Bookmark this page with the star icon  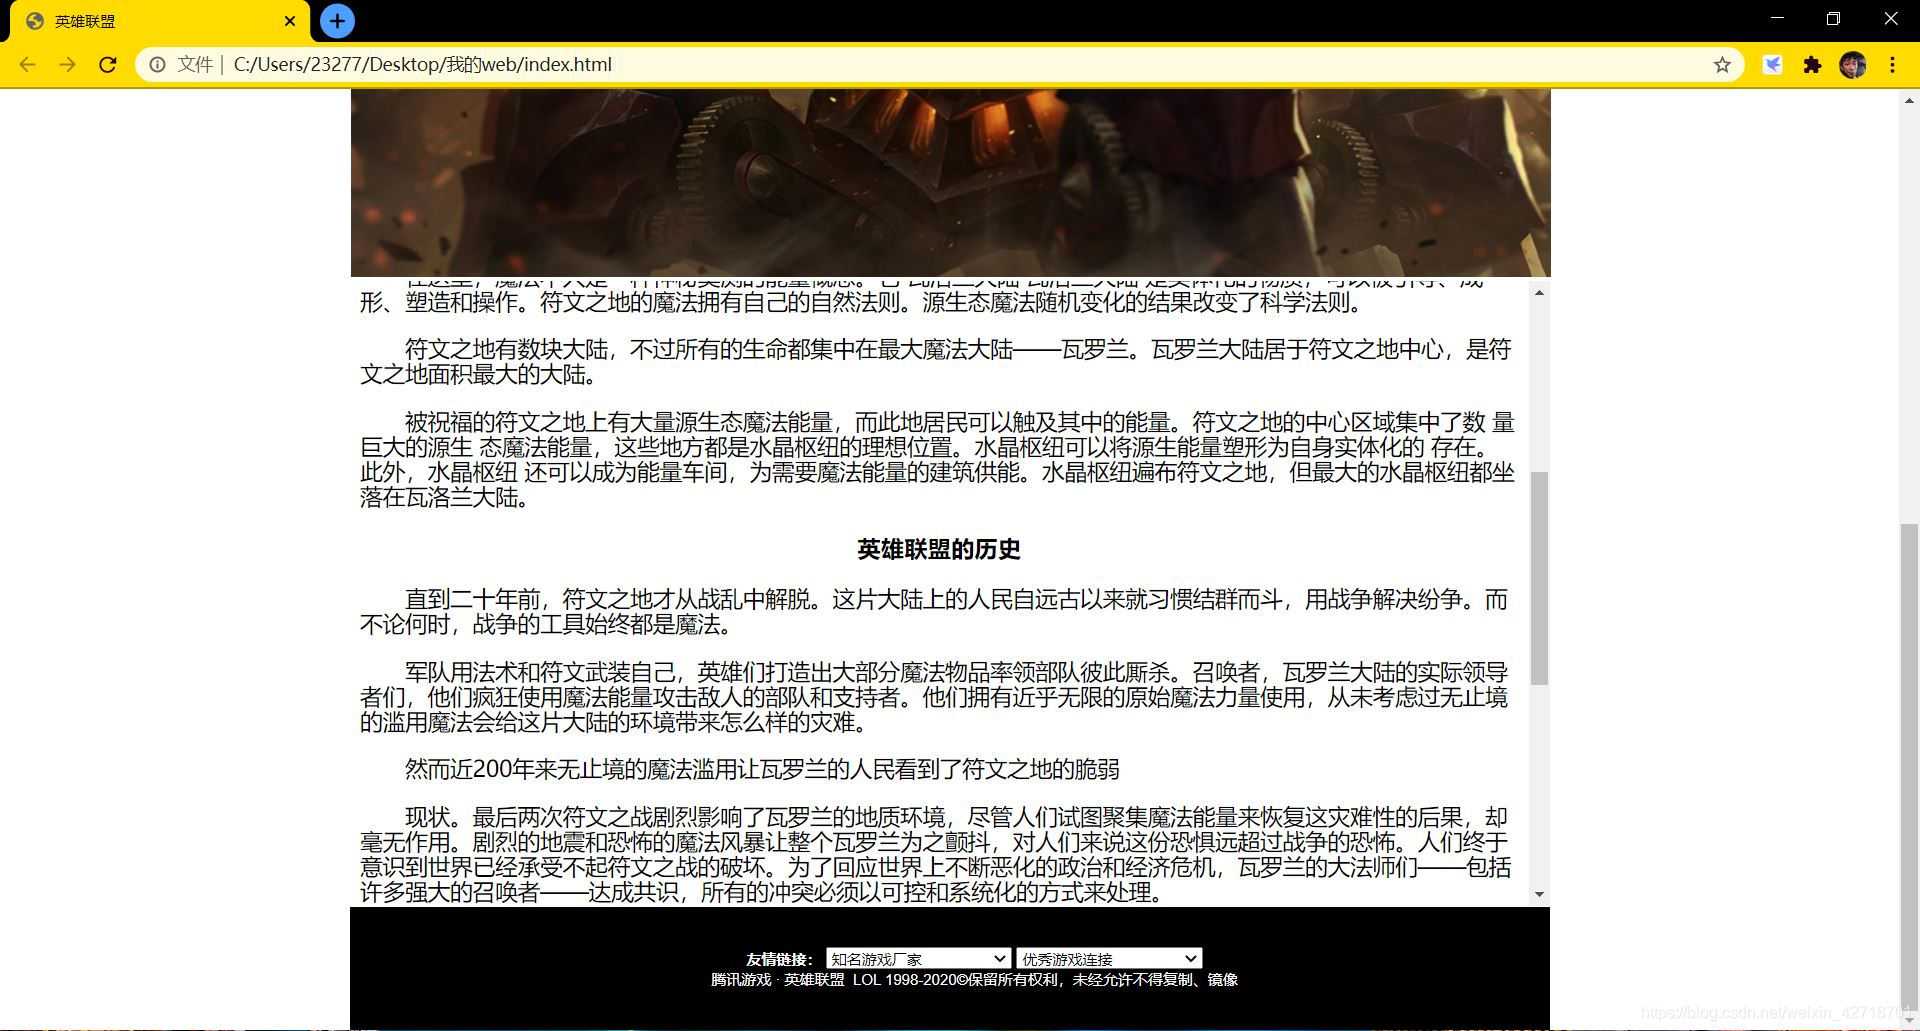pyautogui.click(x=1722, y=65)
